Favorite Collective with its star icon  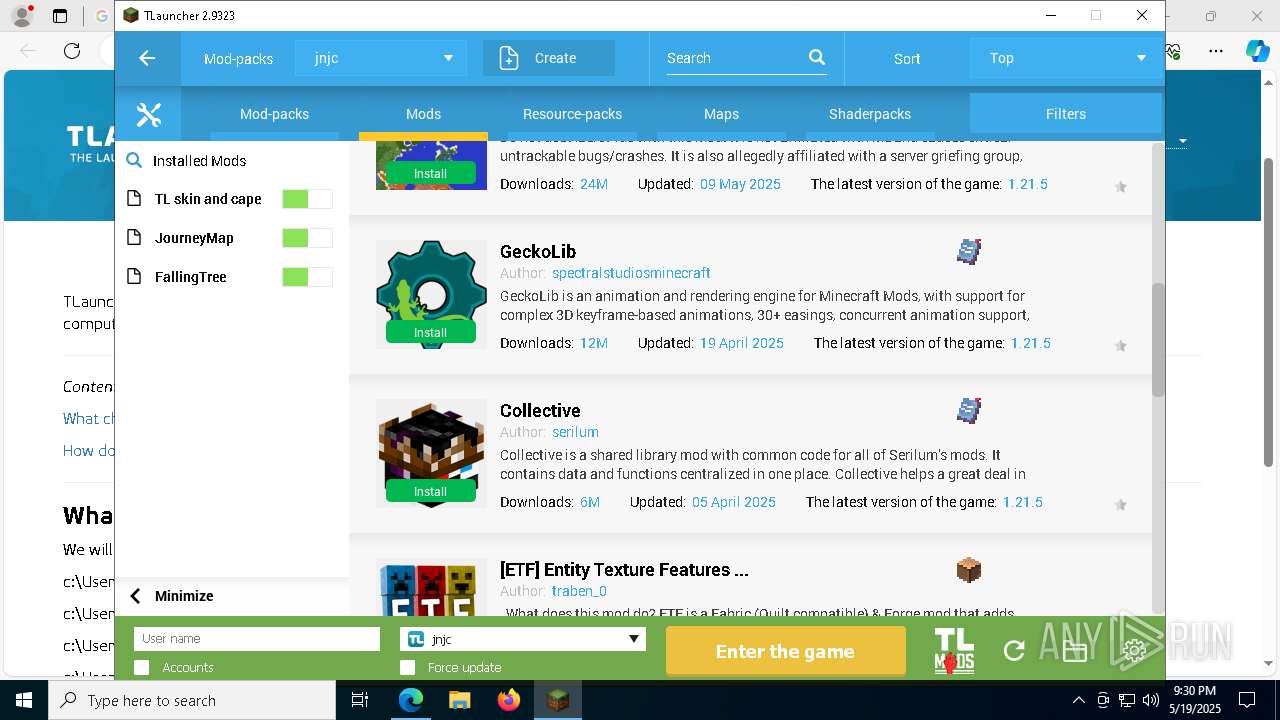(x=1120, y=505)
